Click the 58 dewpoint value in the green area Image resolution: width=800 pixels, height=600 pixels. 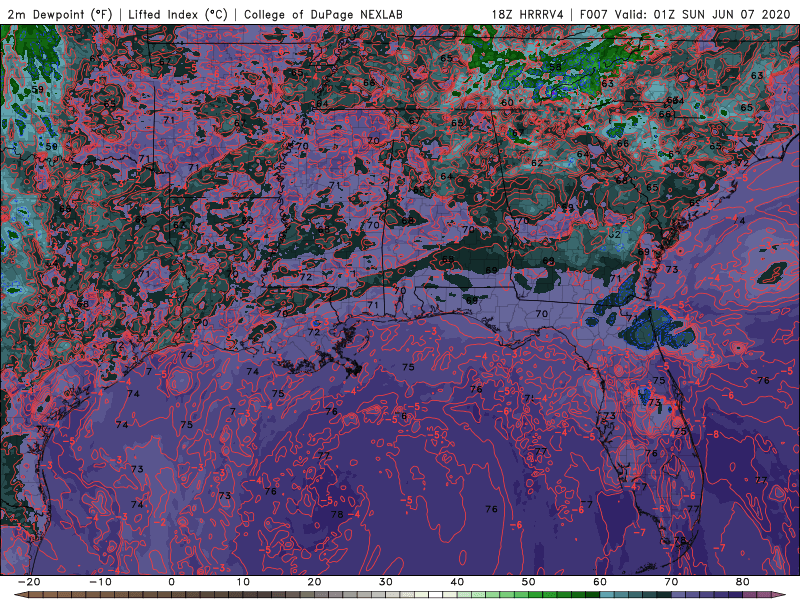tap(556, 67)
